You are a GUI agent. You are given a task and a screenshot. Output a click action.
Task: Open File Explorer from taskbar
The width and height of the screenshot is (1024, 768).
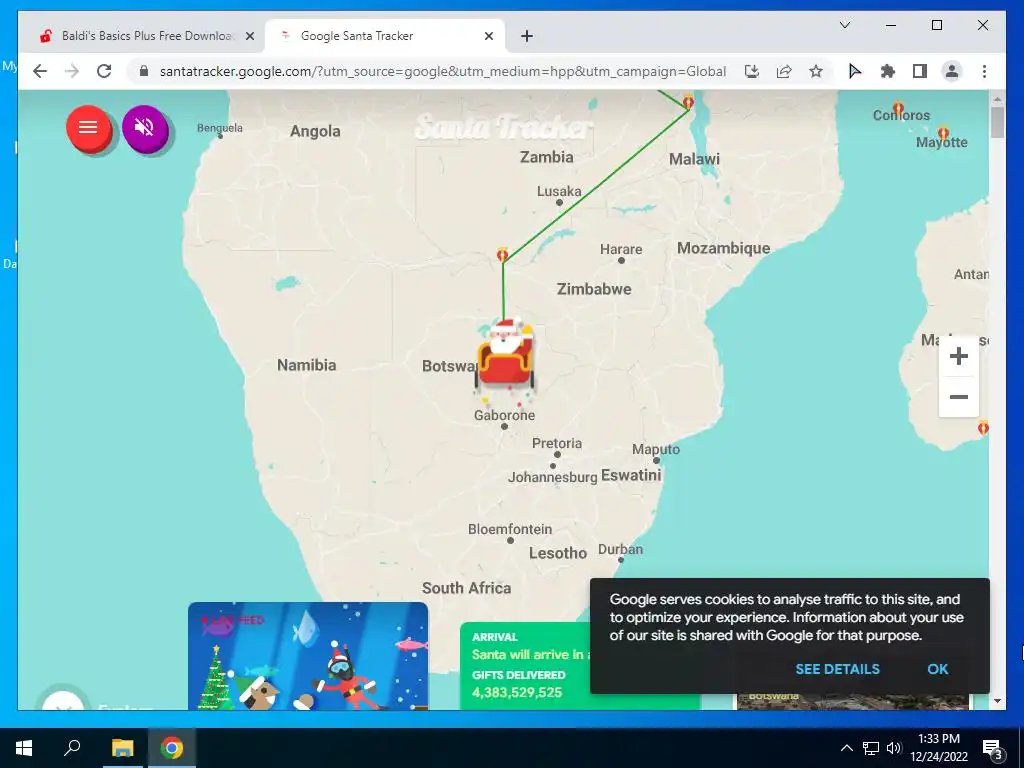pyautogui.click(x=122, y=748)
